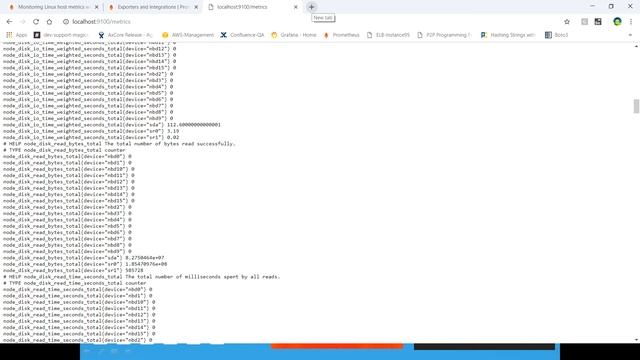The image size is (640, 360).
Task: Click the grey extension icon after the star
Action: point(584,22)
